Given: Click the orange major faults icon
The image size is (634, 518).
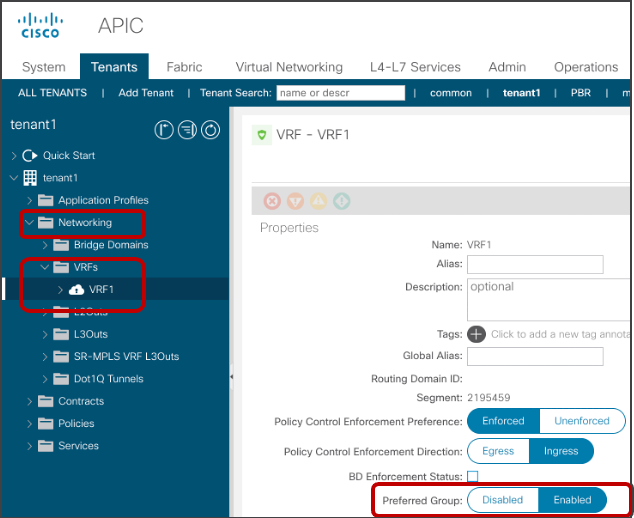Looking at the screenshot, I should [x=295, y=201].
